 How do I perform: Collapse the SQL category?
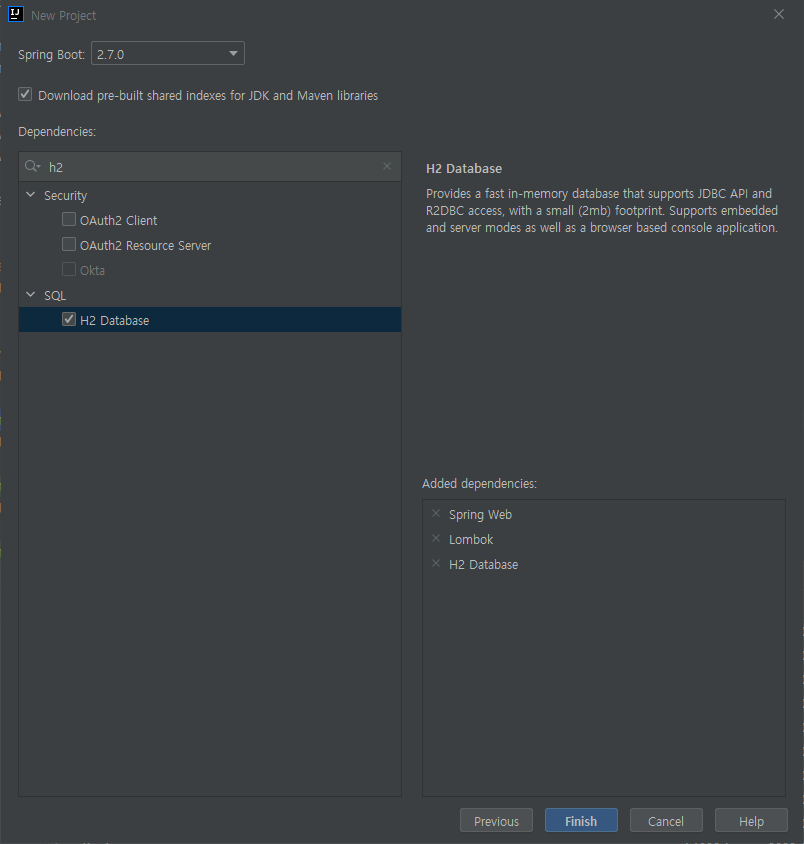point(31,295)
